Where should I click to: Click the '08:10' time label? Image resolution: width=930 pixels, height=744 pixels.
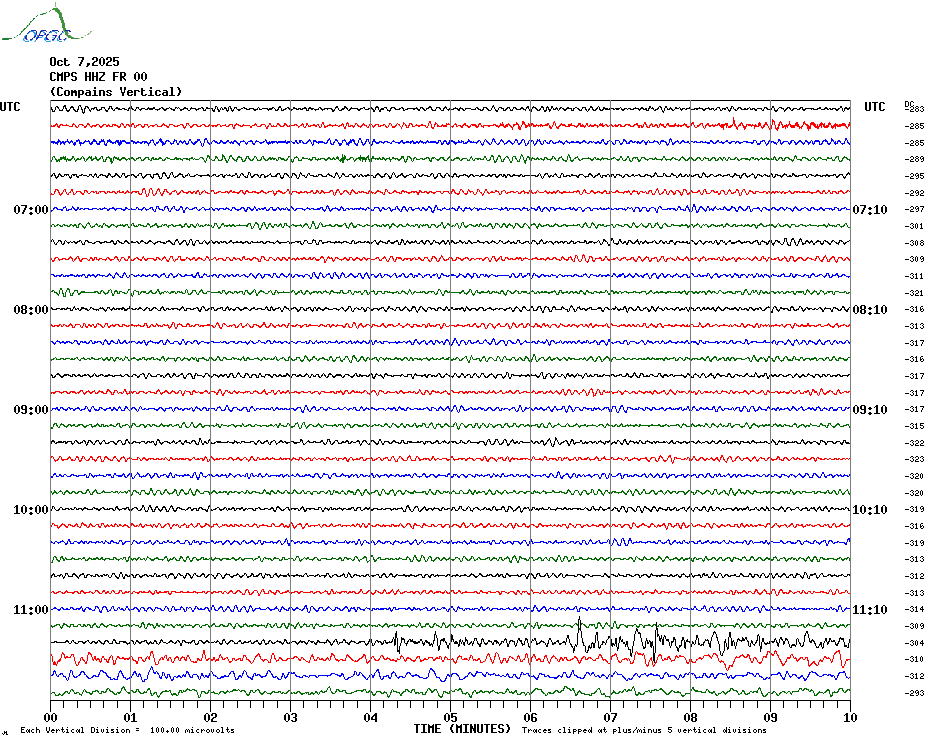click(870, 310)
